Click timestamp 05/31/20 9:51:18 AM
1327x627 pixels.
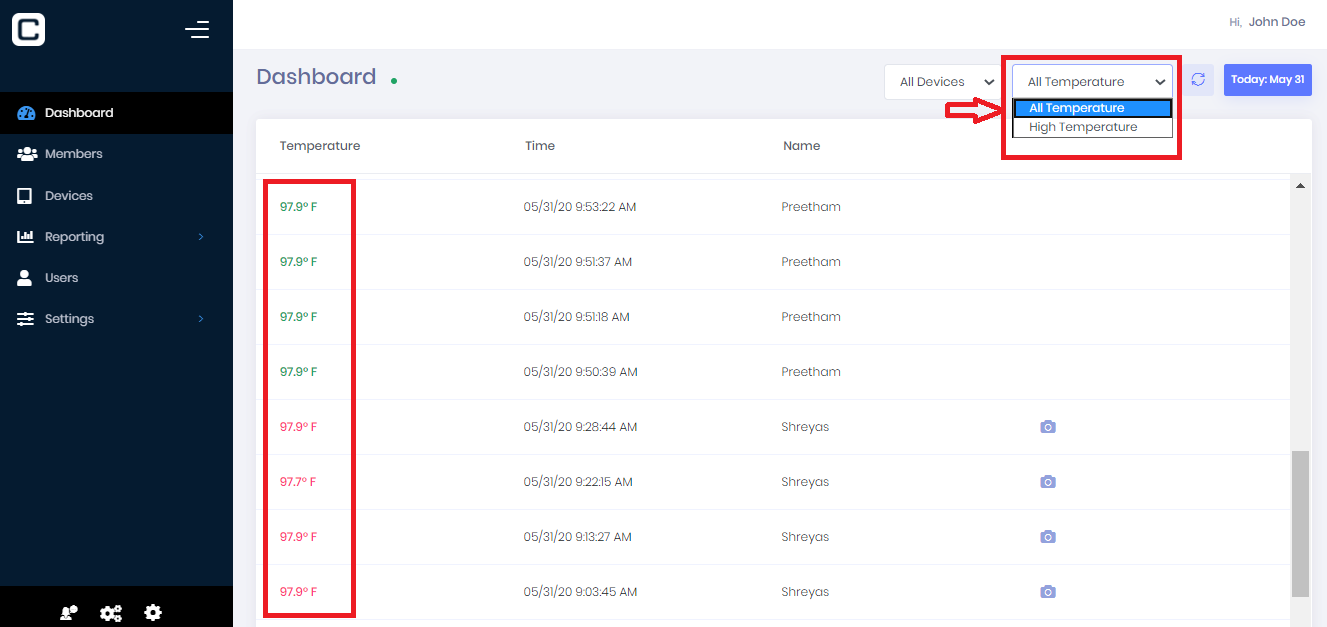pyautogui.click(x=577, y=317)
